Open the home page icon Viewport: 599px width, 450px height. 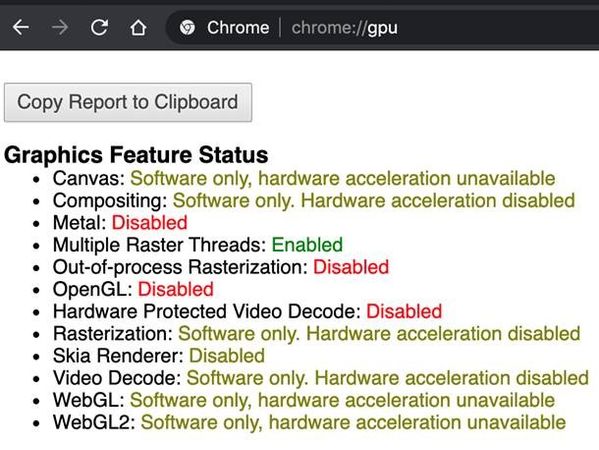tap(138, 28)
